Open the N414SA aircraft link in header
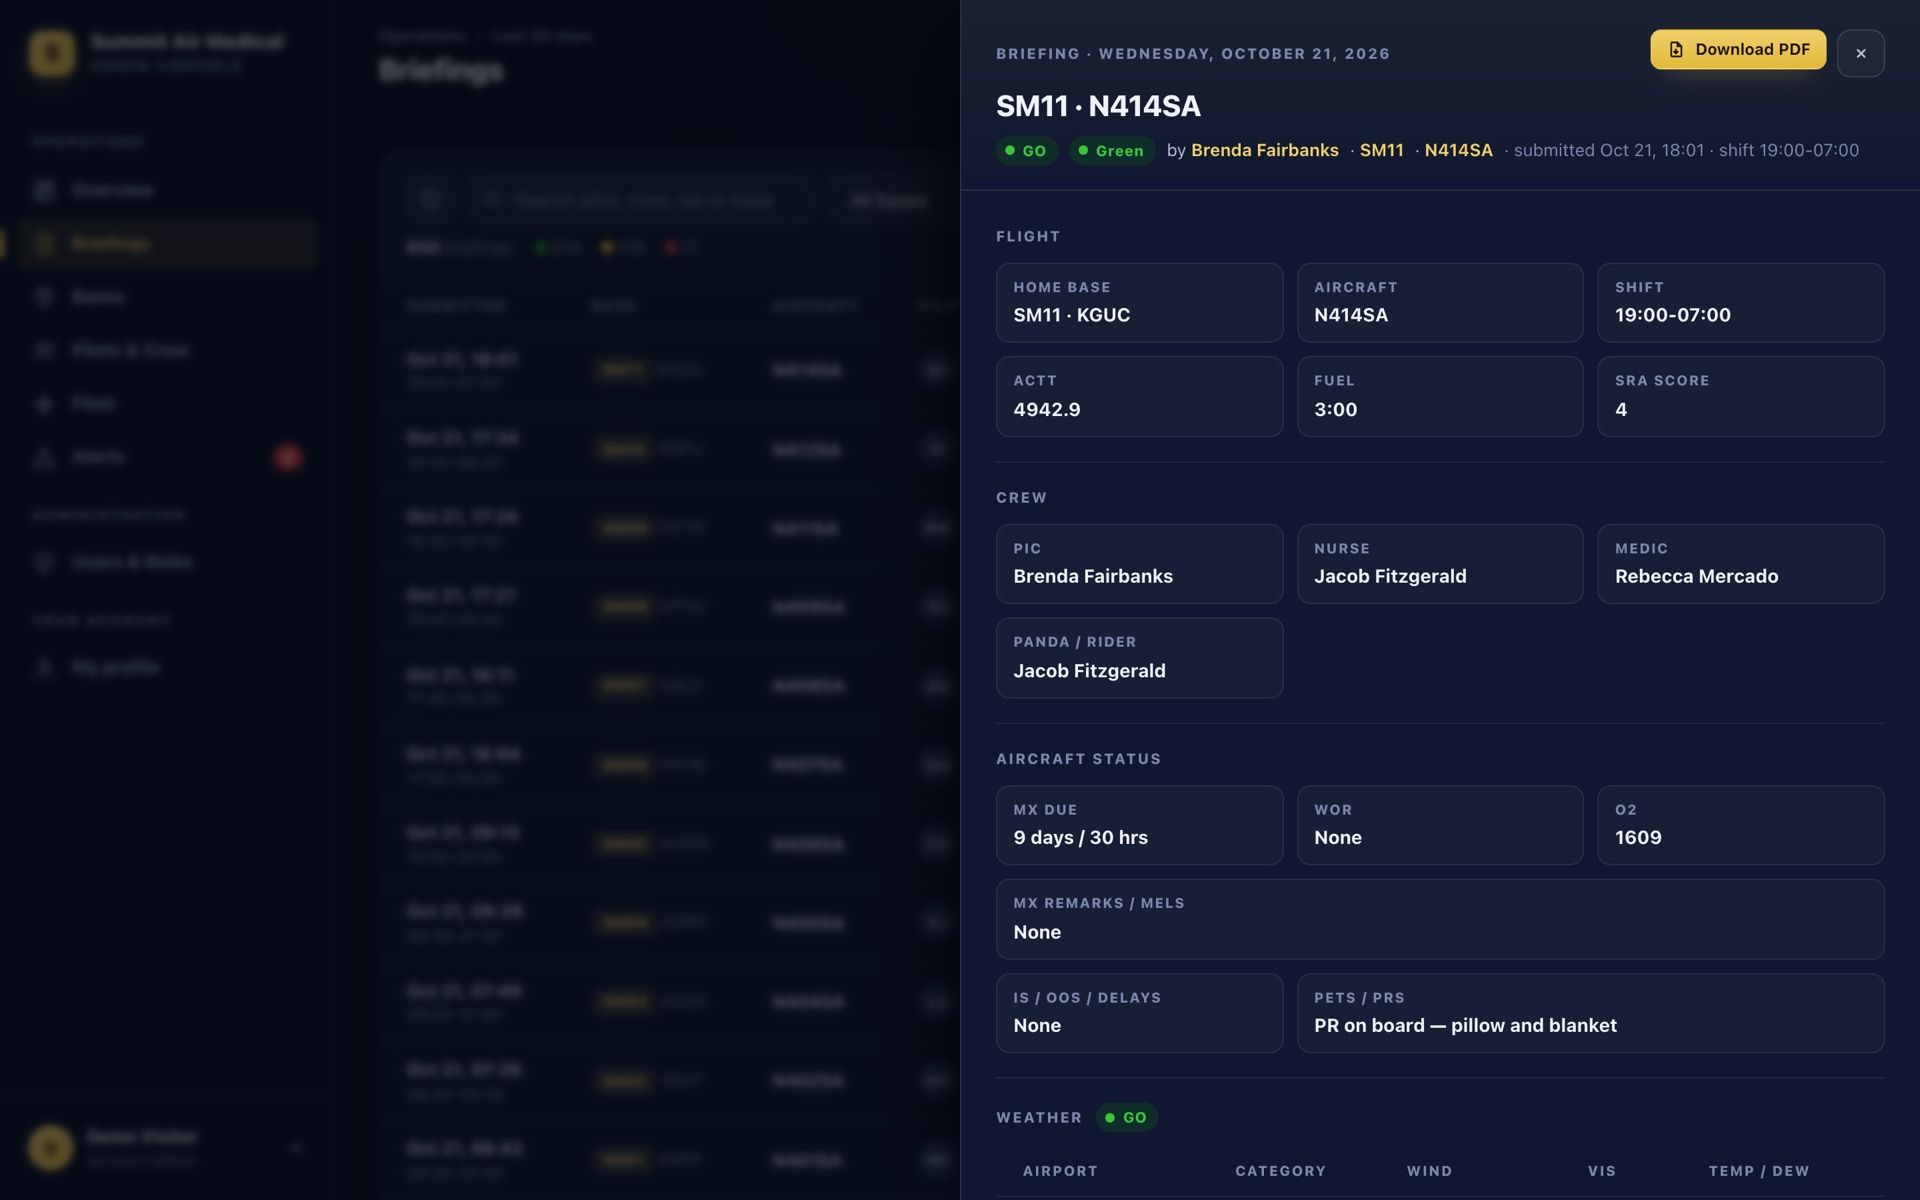The image size is (1920, 1200). point(1458,150)
